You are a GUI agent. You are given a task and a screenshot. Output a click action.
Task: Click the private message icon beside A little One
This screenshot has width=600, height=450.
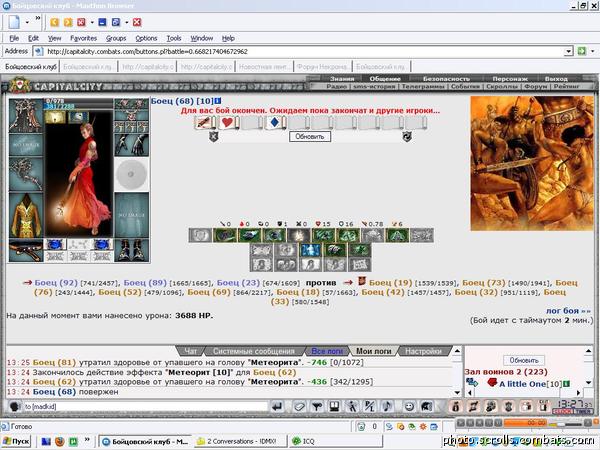click(x=472, y=382)
